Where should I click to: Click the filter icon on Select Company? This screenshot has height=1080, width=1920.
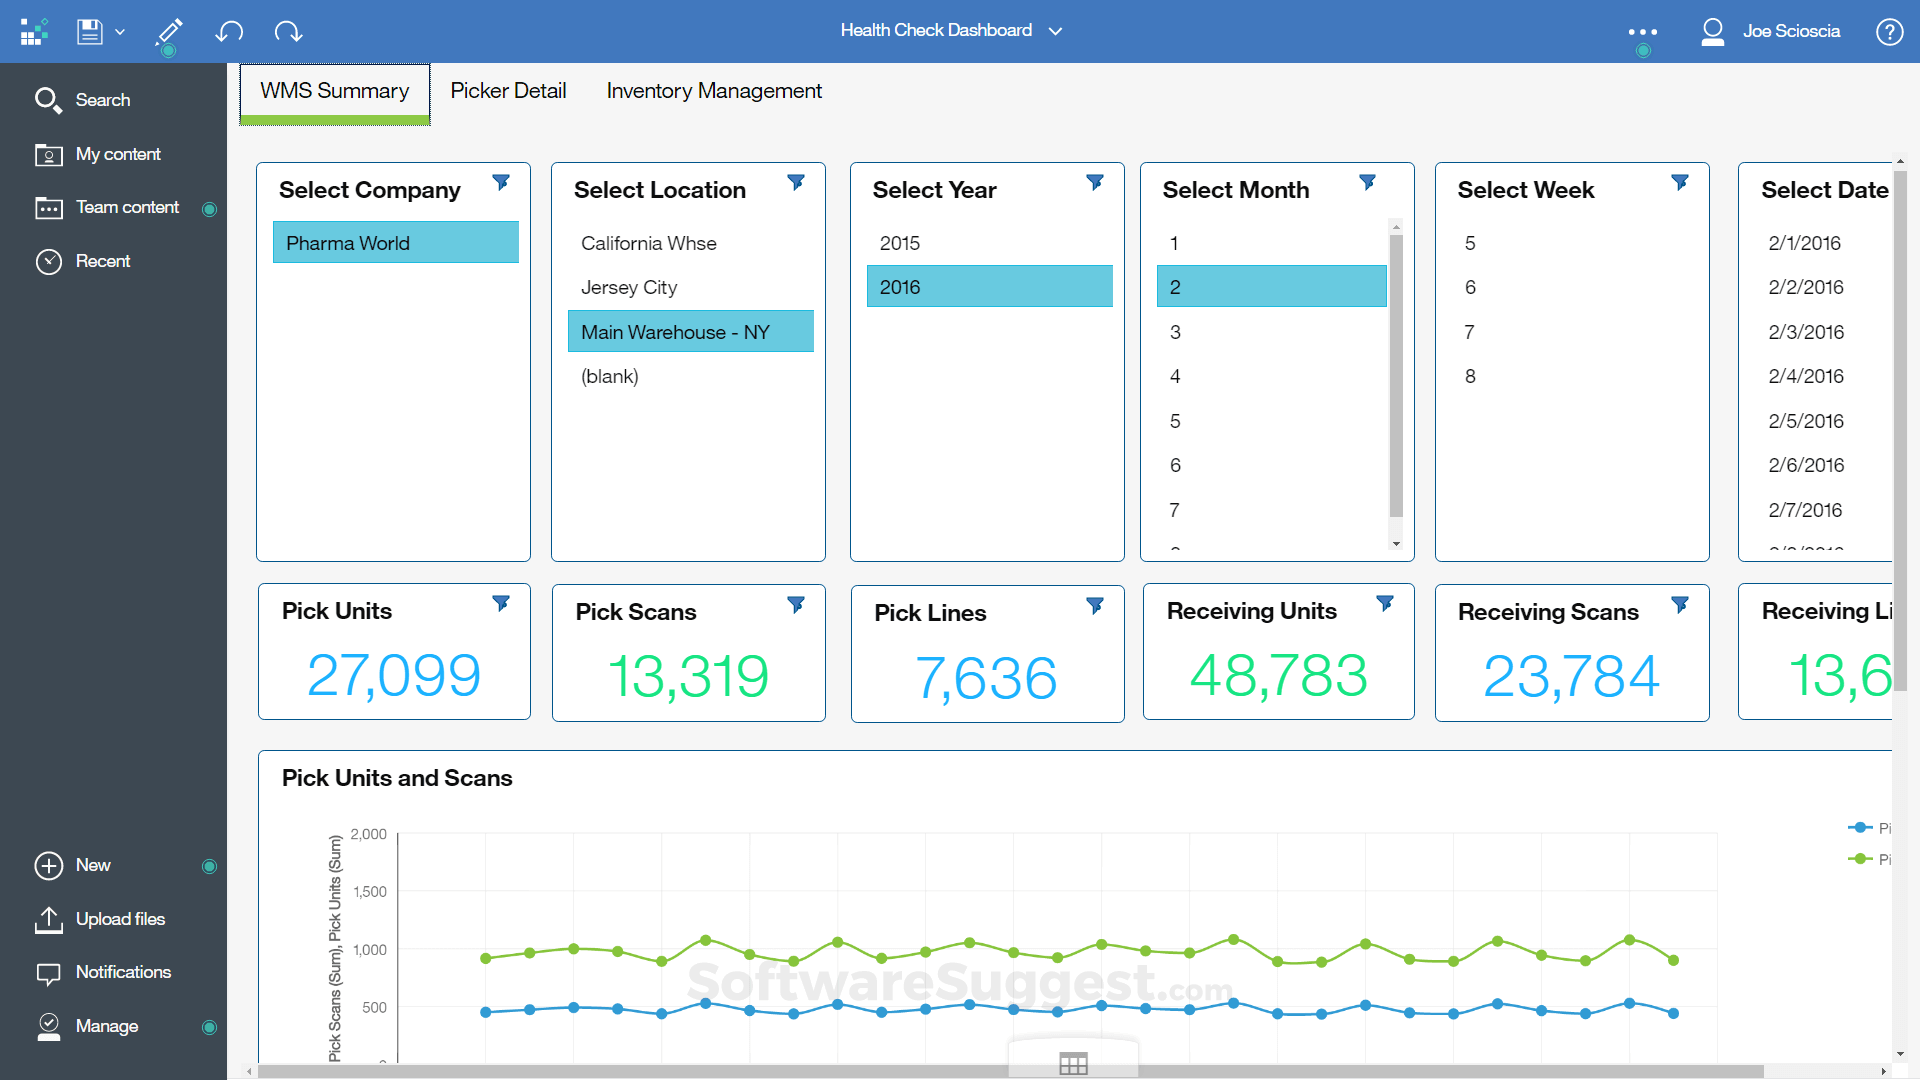[501, 183]
